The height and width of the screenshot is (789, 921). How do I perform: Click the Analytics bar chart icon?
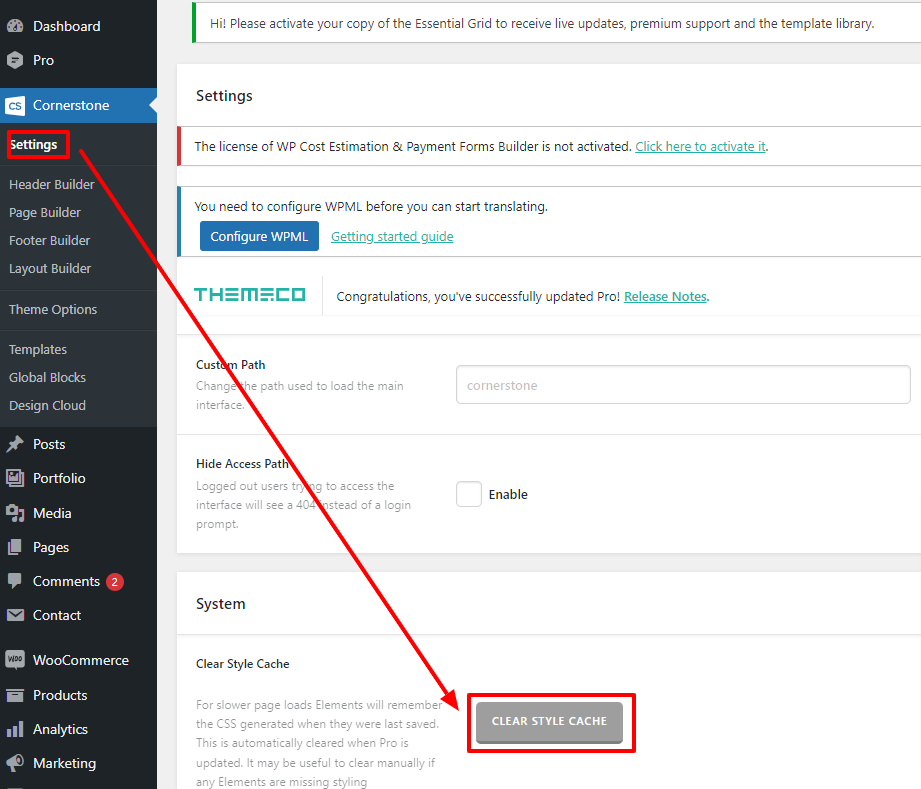click(x=15, y=729)
